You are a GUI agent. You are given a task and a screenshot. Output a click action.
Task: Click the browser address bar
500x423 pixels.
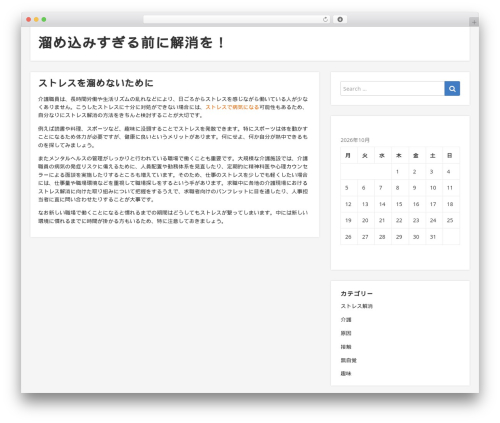[x=237, y=20]
